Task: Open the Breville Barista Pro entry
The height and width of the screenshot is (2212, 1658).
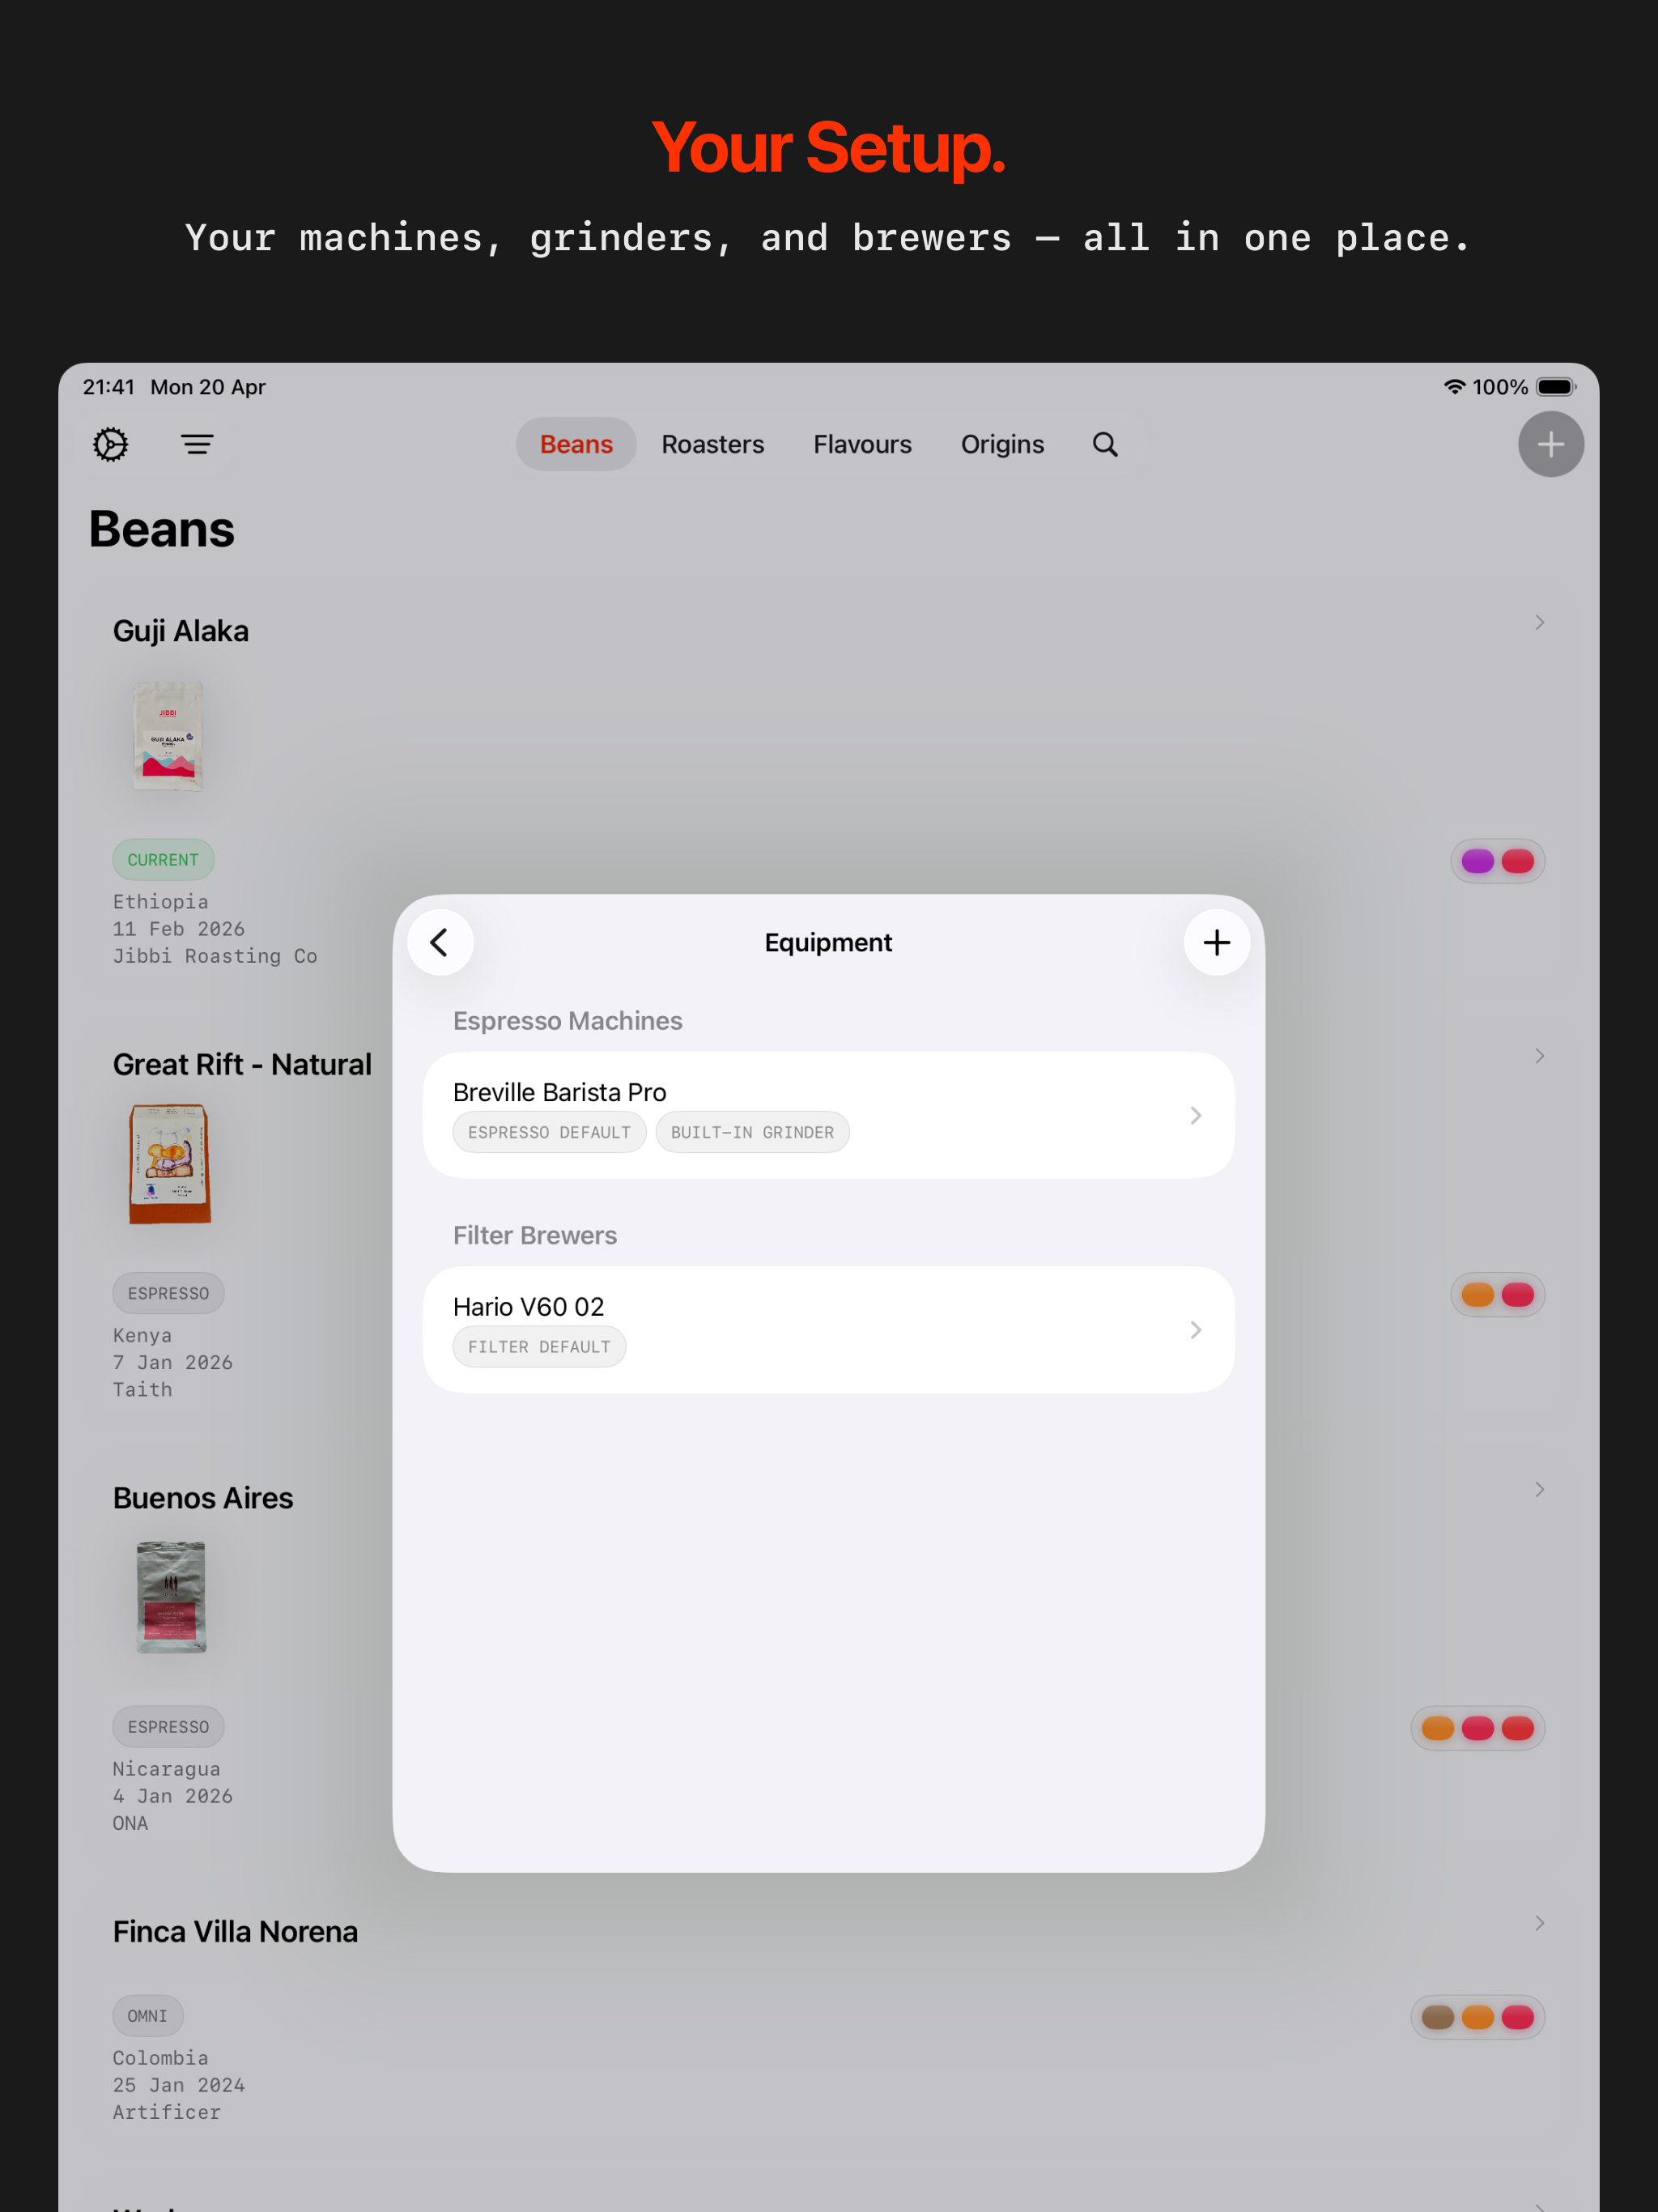Action: (x=828, y=1115)
